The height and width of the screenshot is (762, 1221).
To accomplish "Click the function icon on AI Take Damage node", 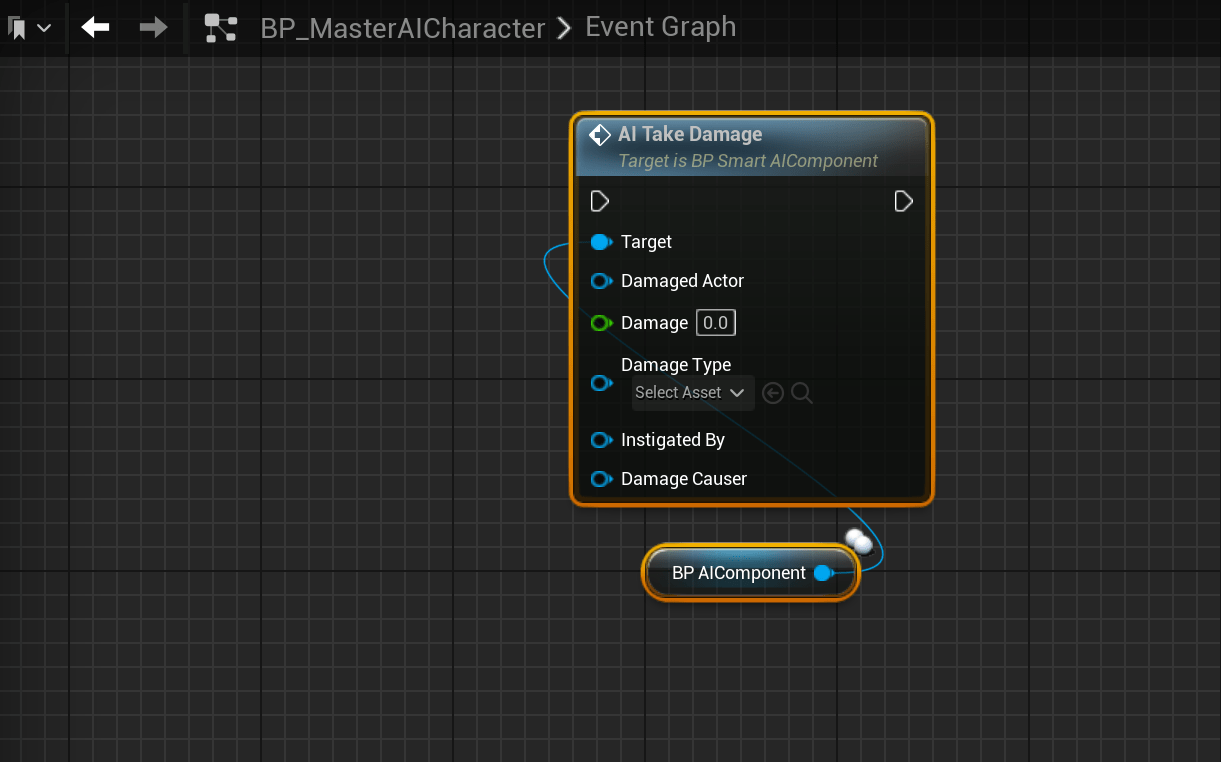I will pyautogui.click(x=600, y=135).
